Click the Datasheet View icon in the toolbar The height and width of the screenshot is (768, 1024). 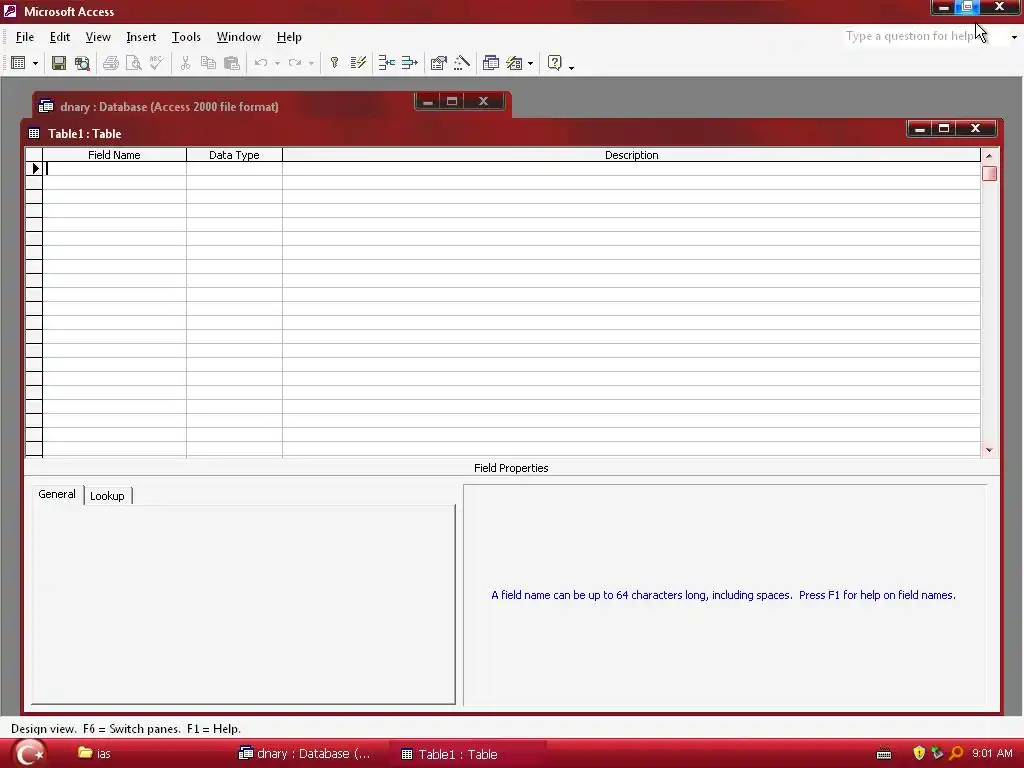18,63
